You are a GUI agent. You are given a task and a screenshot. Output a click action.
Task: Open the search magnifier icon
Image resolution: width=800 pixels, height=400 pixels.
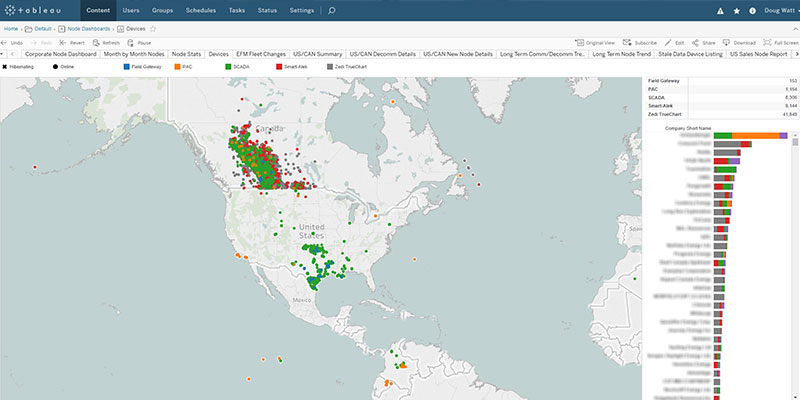pyautogui.click(x=332, y=10)
